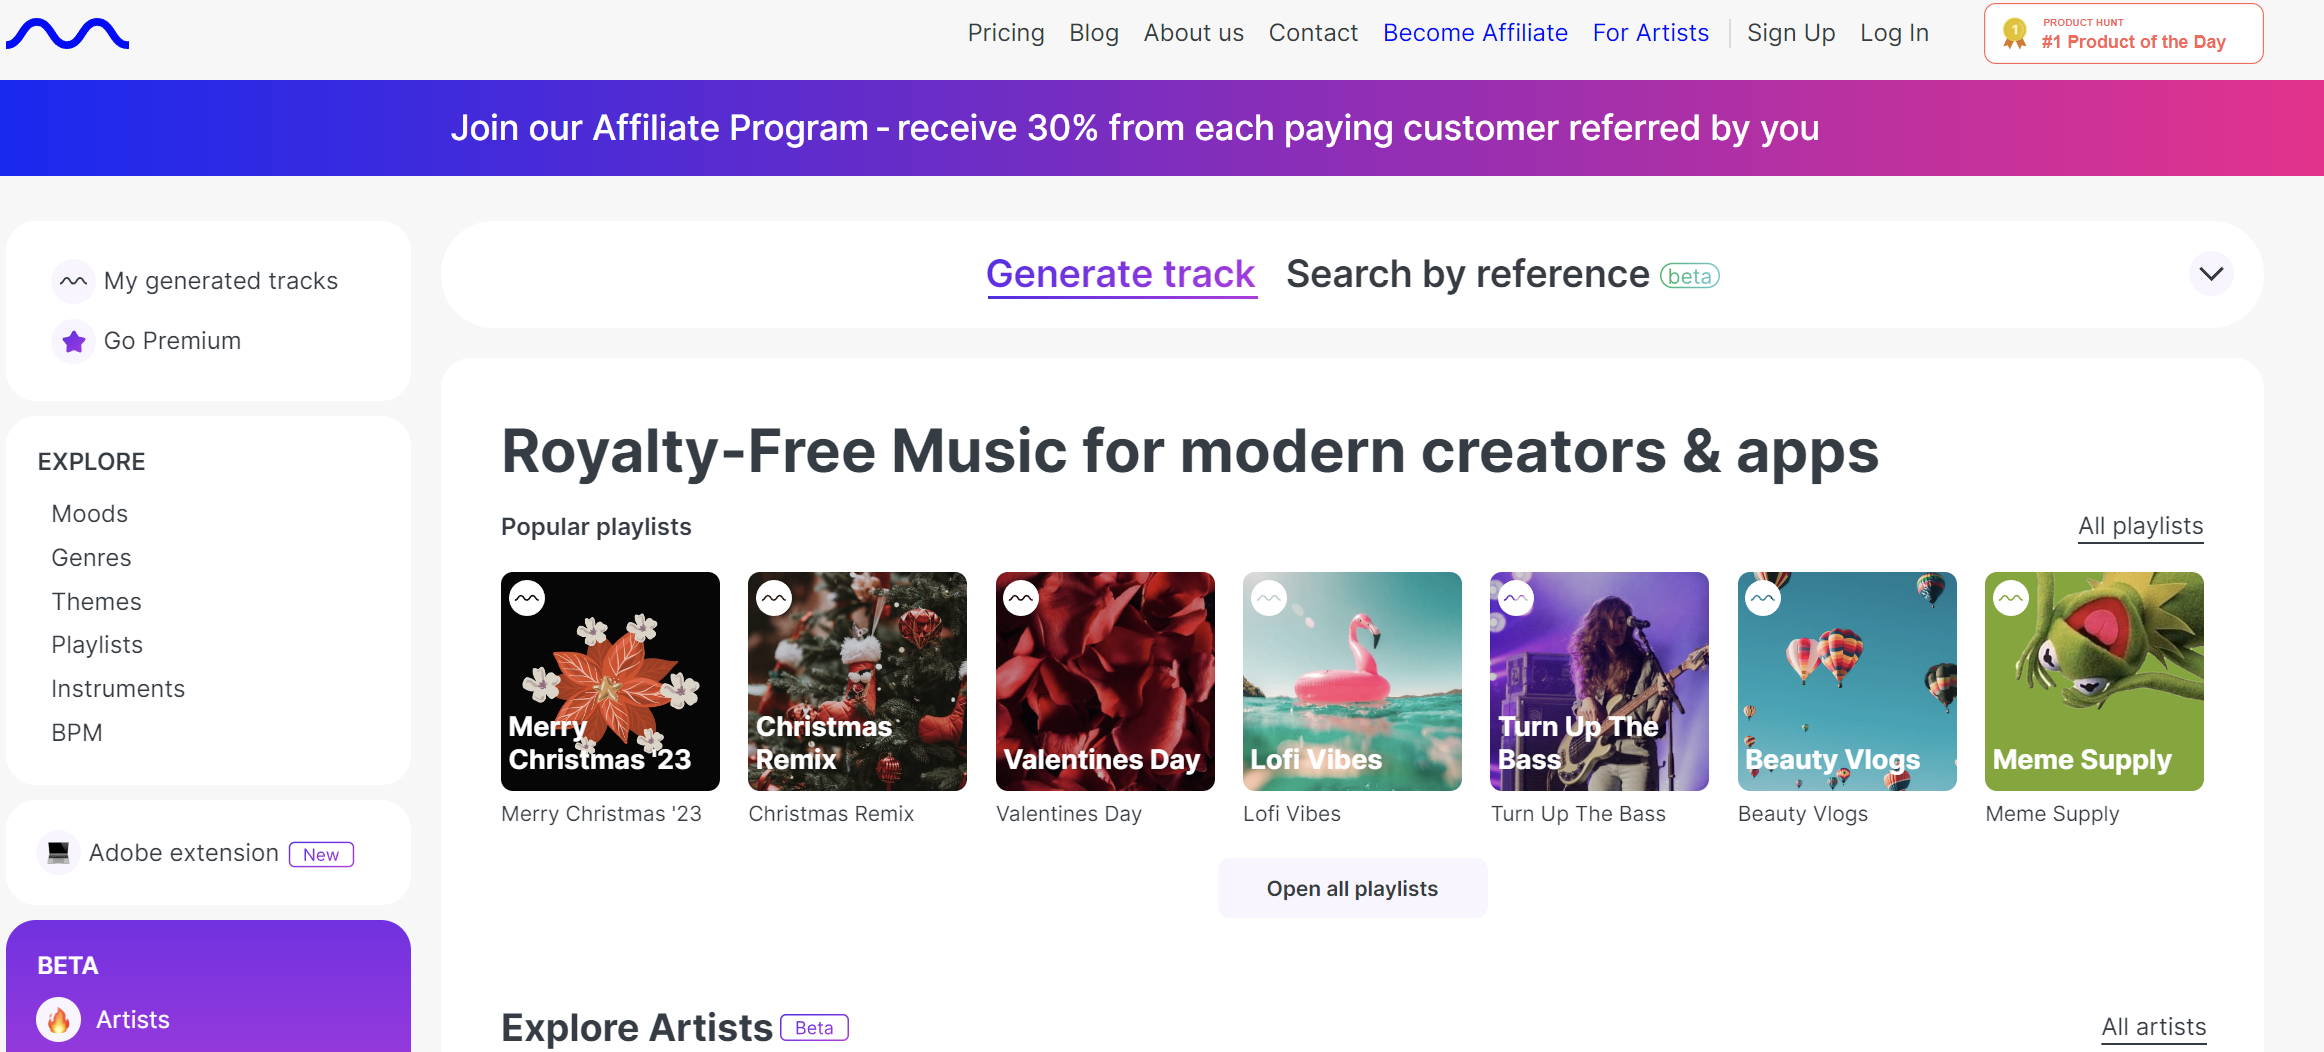Follow the All playlists link
Screen dimensions: 2324x1052
[x=2140, y=526]
